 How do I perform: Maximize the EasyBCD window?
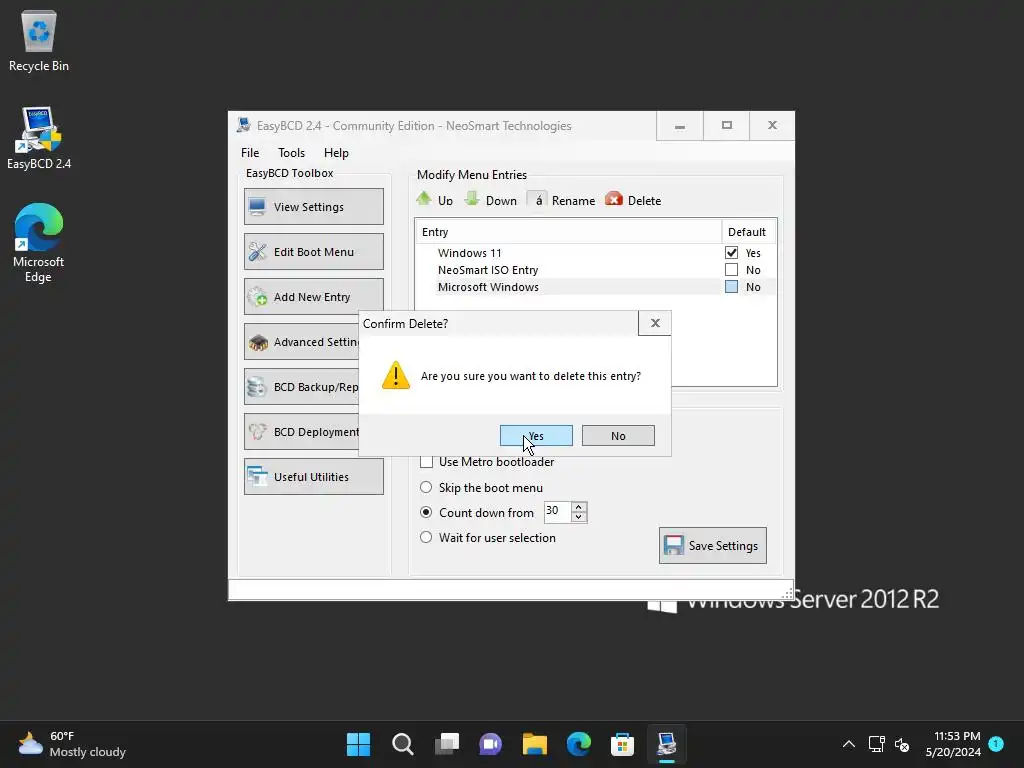tap(726, 126)
